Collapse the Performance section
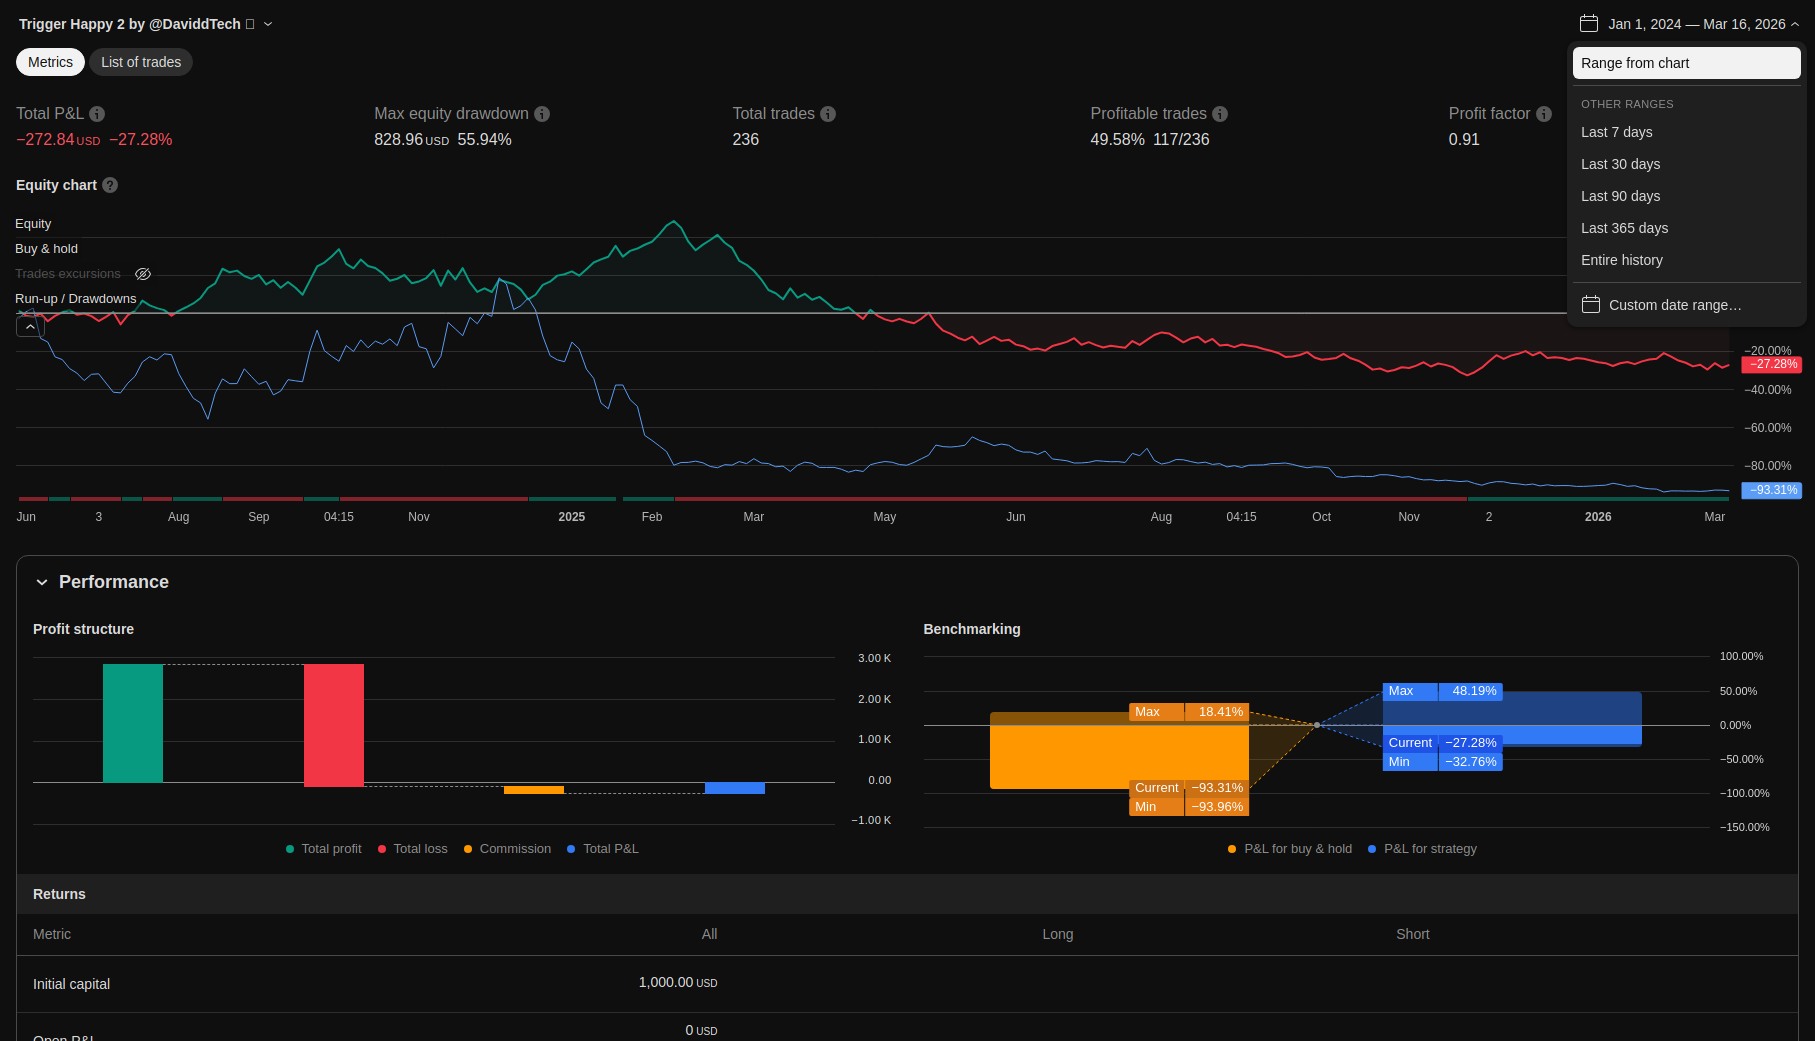The width and height of the screenshot is (1815, 1041). [42, 582]
